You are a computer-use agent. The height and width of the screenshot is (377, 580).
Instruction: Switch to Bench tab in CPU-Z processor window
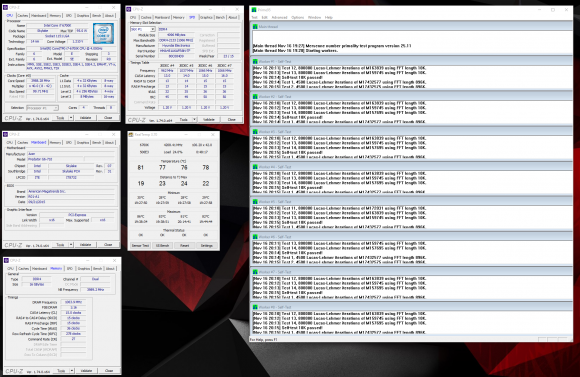click(97, 16)
